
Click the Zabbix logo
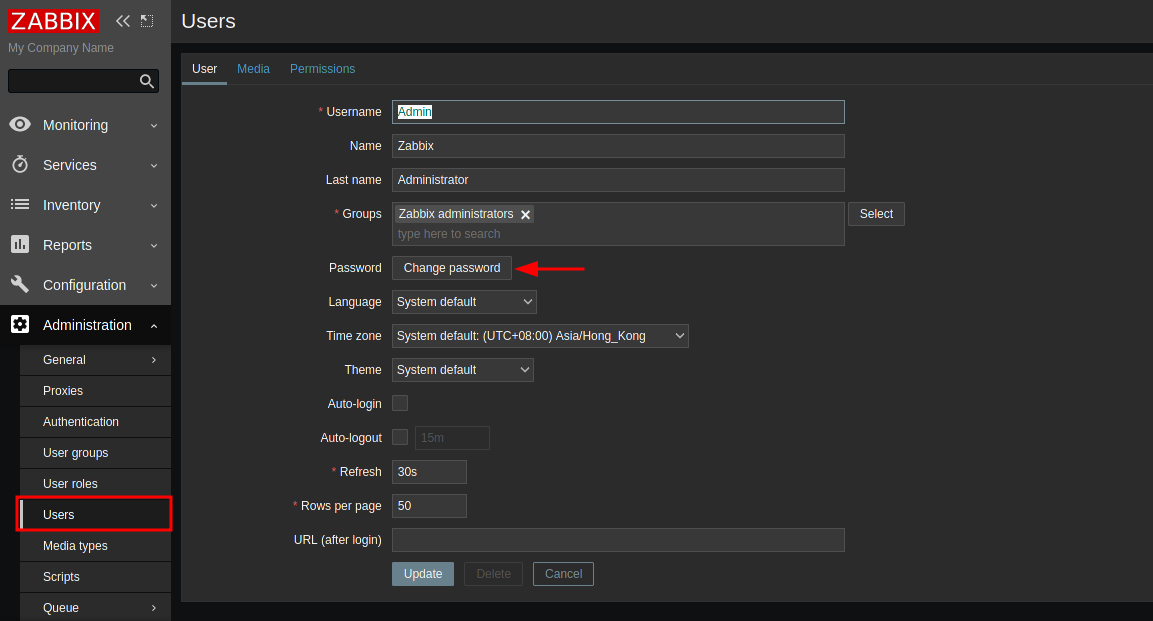click(x=53, y=21)
